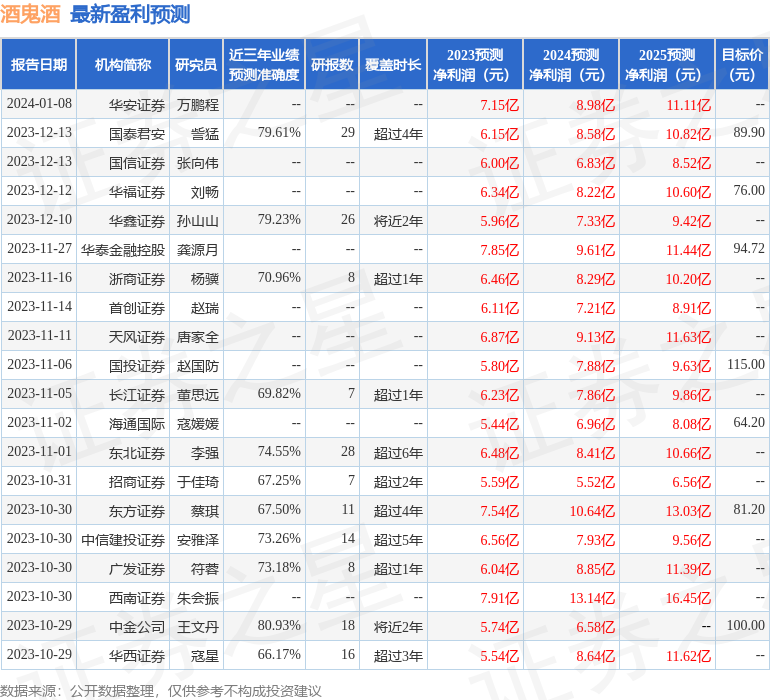This screenshot has height=700, width=770.
Task: Click the researcher name 赵瑞
Action: coord(205,308)
